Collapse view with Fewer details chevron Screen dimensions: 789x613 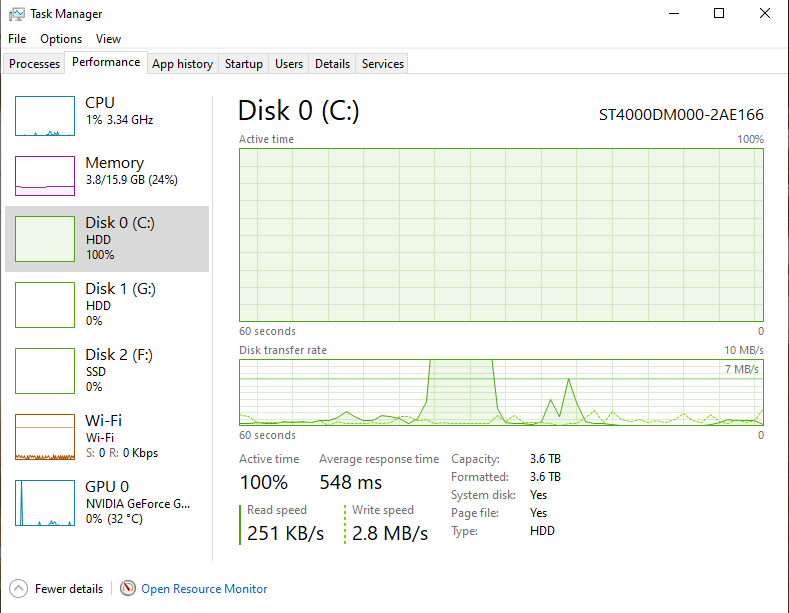click(x=18, y=589)
